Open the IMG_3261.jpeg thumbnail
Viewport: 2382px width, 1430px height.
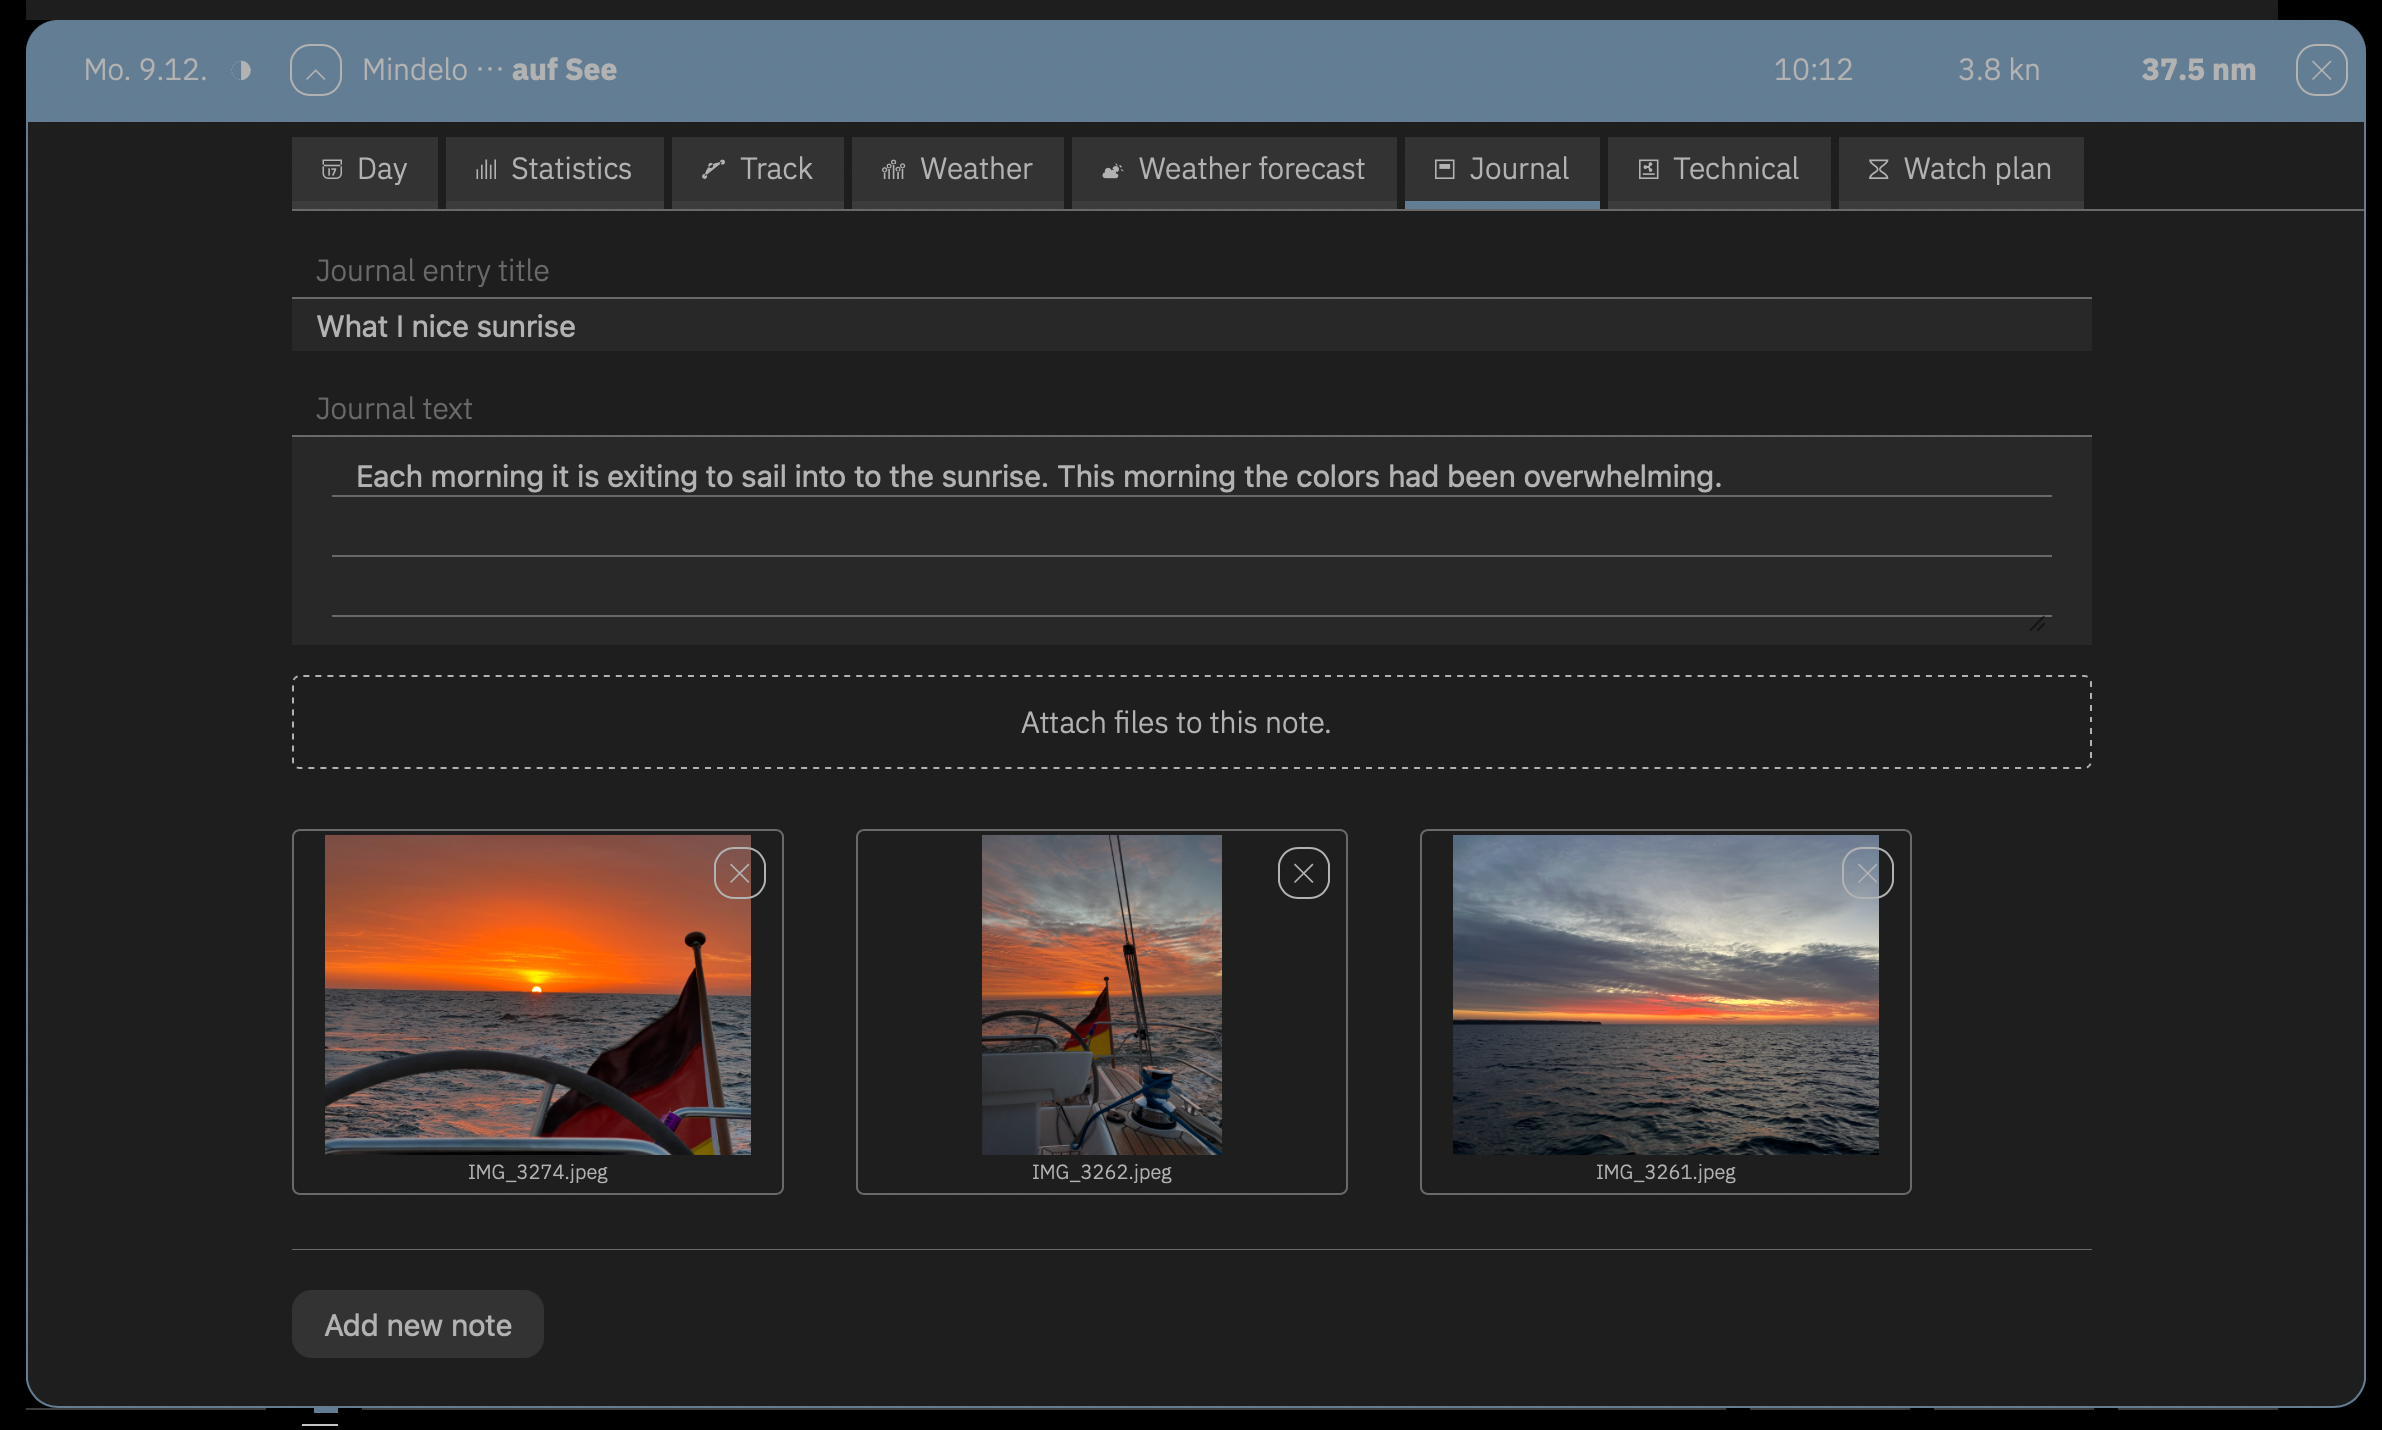(1640, 1010)
